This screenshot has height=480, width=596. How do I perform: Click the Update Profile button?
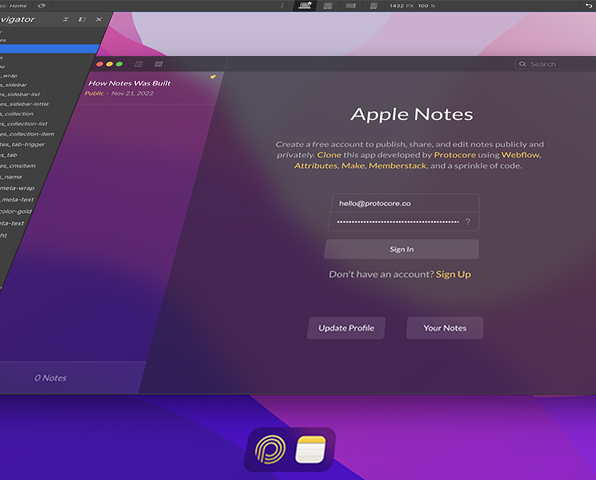pyautogui.click(x=346, y=328)
